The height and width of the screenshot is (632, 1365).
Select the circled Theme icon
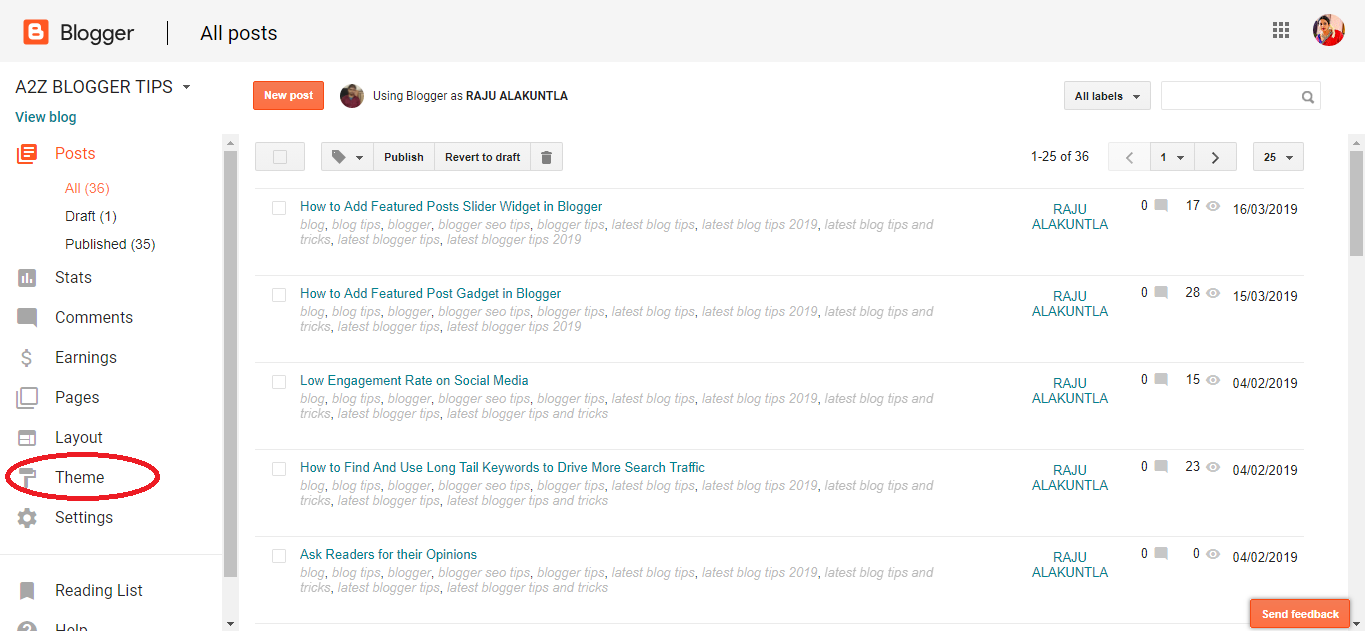[29, 477]
